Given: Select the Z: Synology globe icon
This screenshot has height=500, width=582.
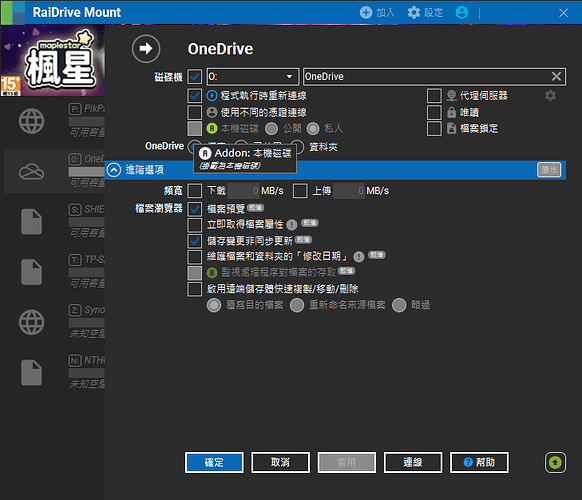Looking at the screenshot, I should [x=32, y=322].
